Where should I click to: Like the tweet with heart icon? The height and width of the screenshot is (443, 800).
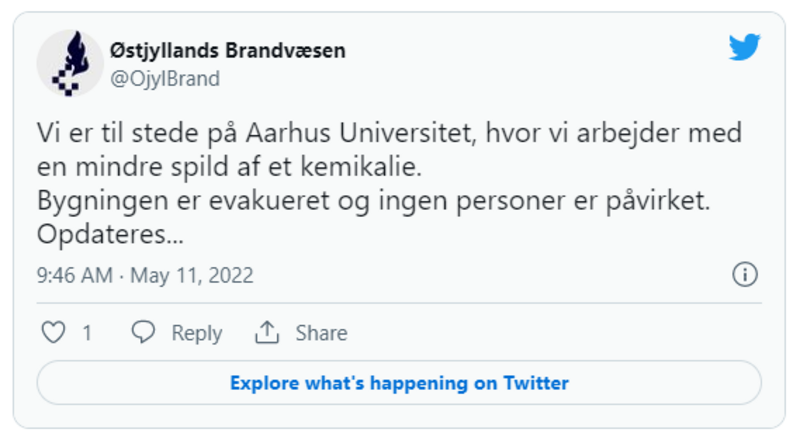click(53, 332)
